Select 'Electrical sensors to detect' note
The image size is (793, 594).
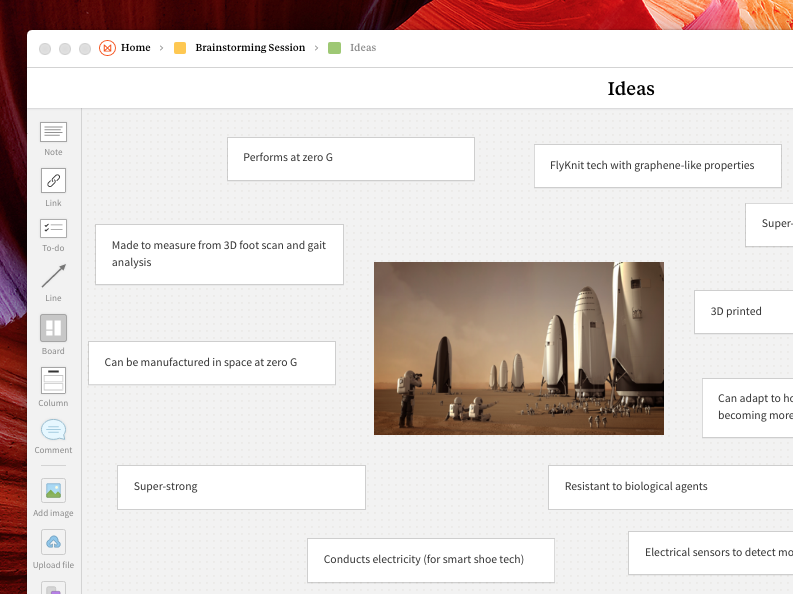click(711, 553)
